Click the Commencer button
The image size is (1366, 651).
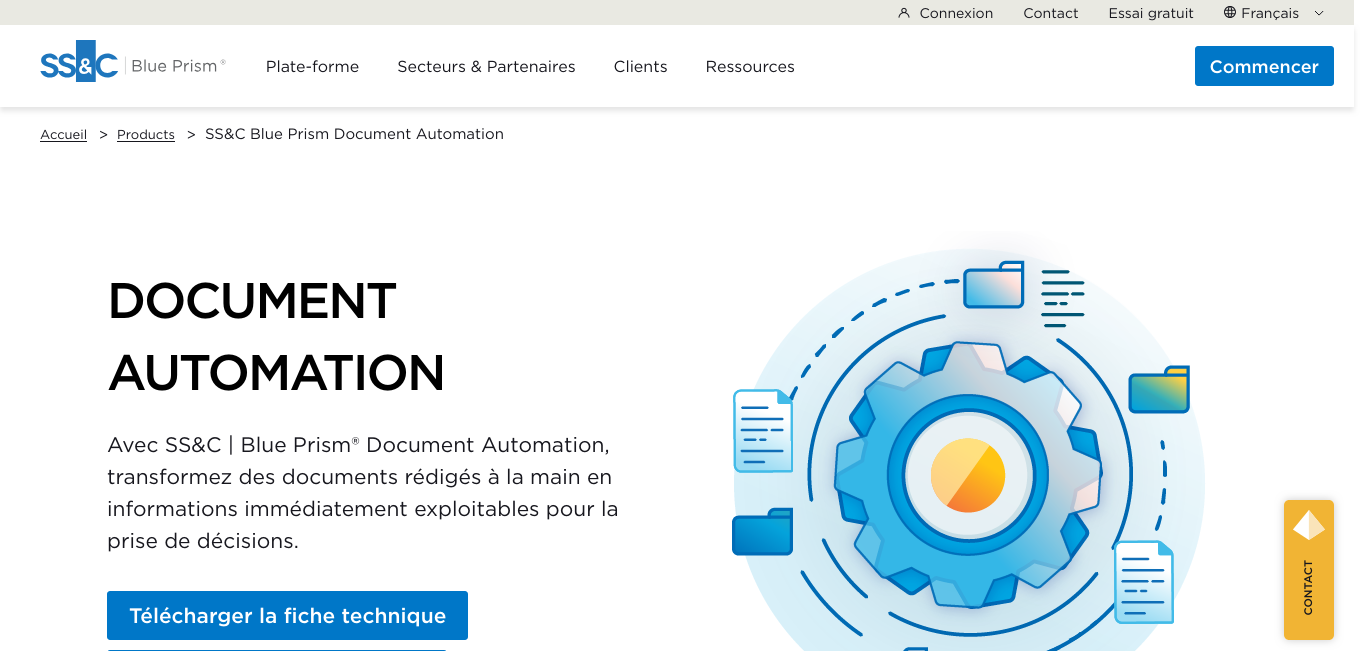click(x=1264, y=66)
